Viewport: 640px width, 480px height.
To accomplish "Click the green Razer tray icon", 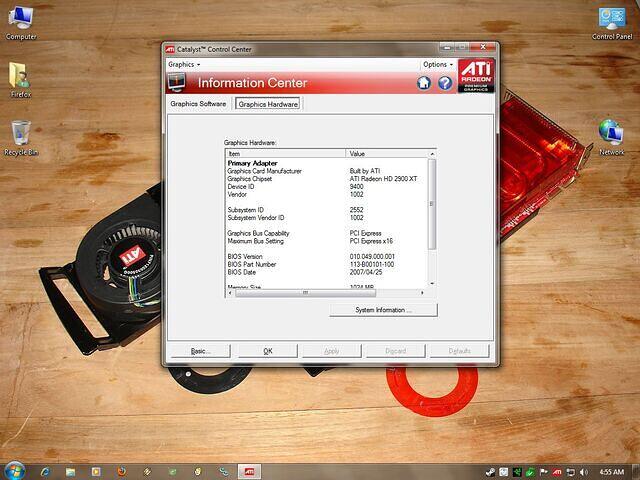I will coord(517,472).
